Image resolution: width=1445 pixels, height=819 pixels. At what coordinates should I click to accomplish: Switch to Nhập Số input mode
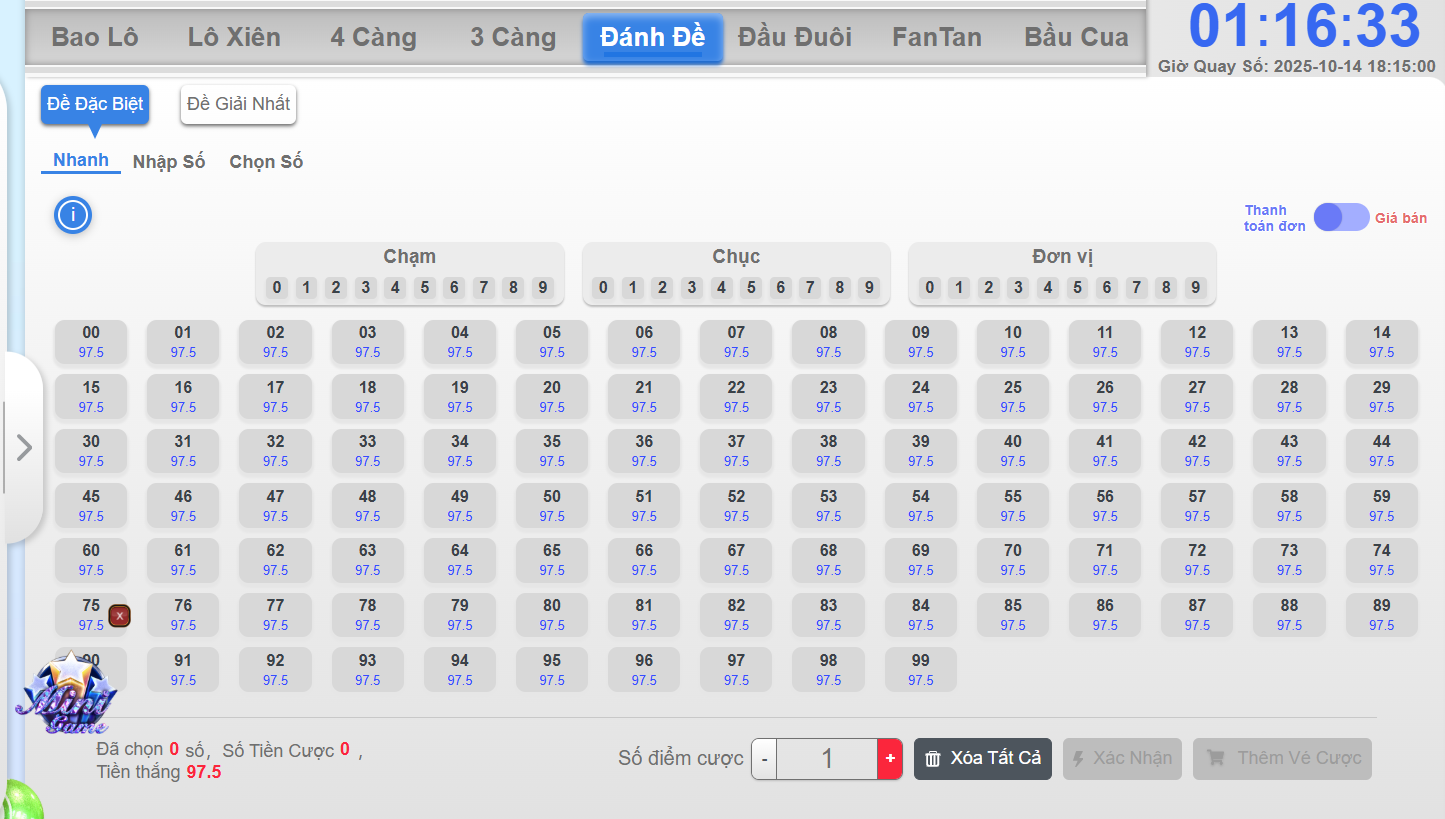coord(169,162)
